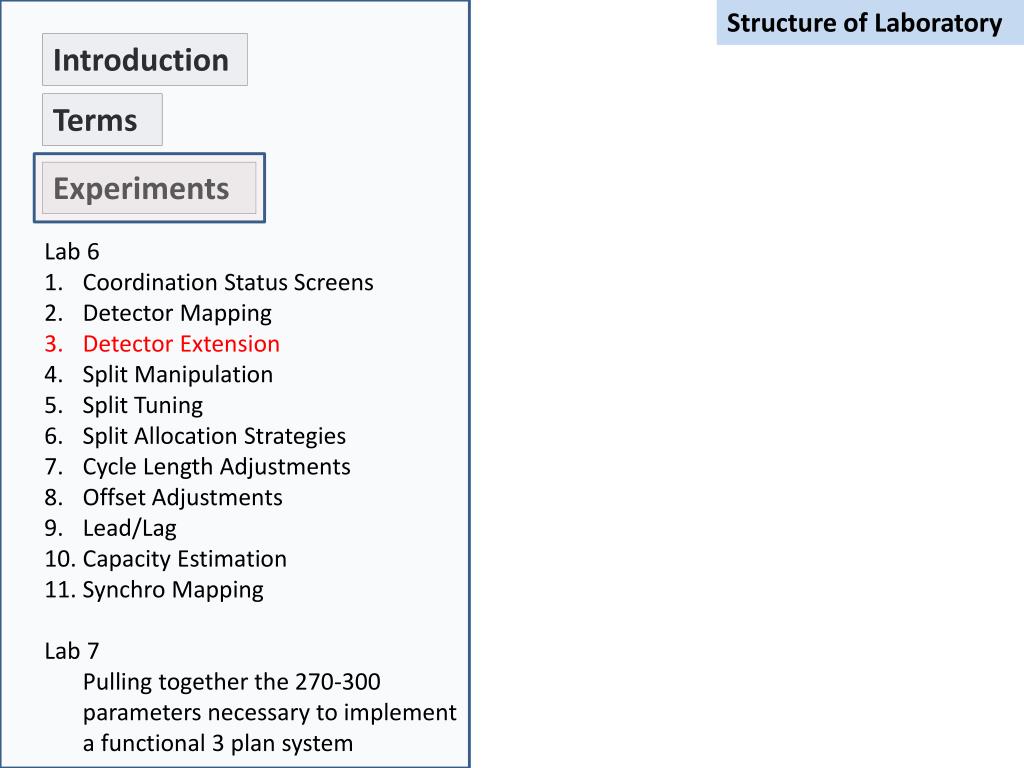Click the Lab 7 description paragraph

[270, 712]
